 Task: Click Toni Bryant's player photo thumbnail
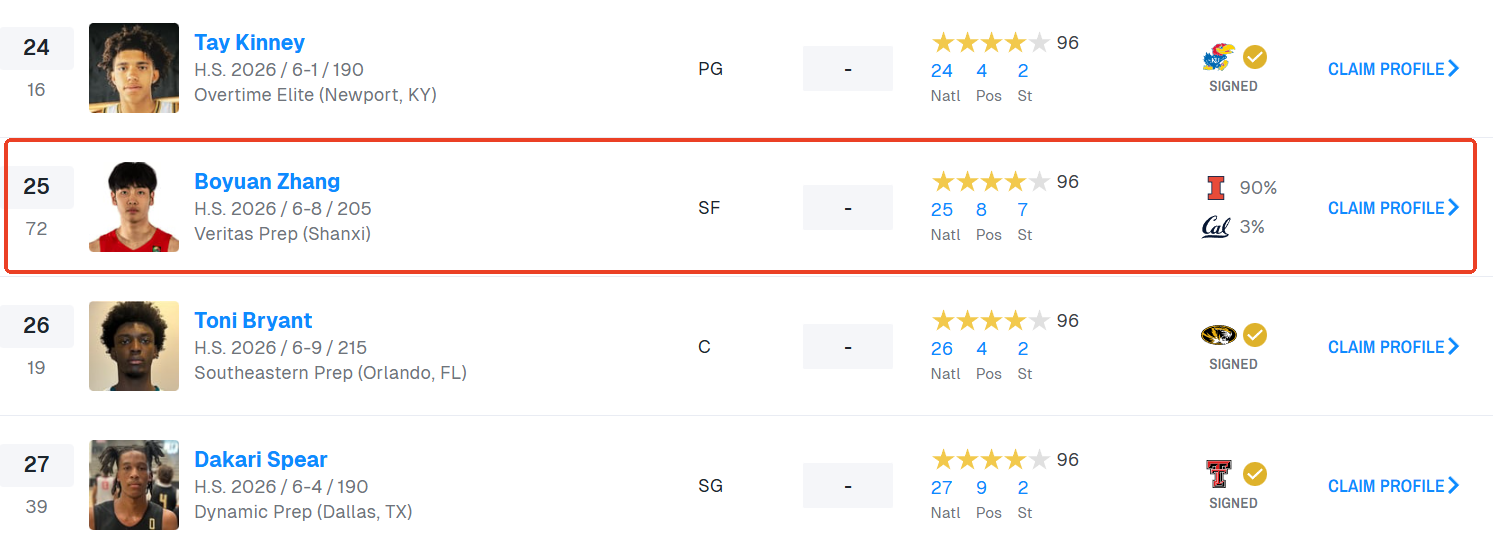(134, 346)
